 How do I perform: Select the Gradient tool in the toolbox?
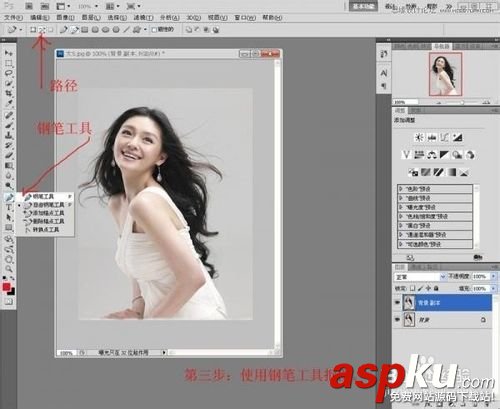click(9, 166)
